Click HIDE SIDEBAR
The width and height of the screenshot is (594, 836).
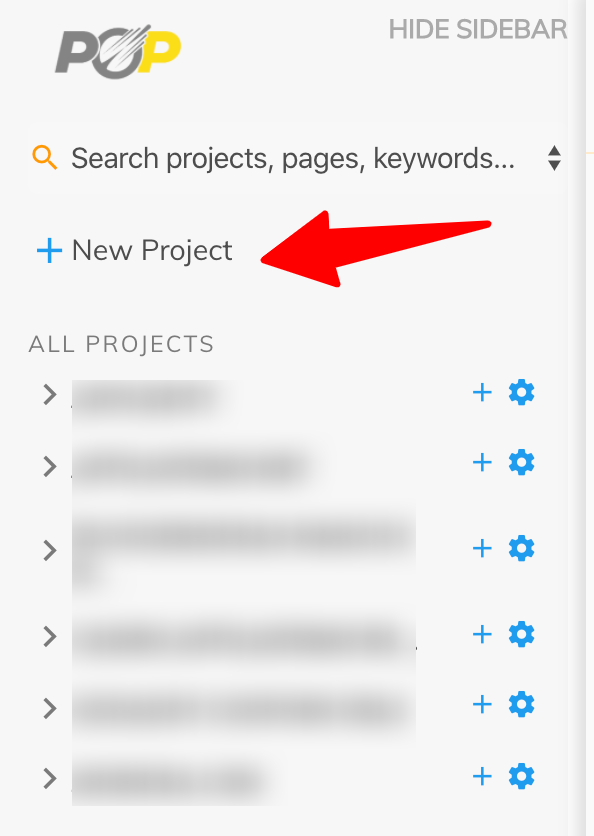click(x=477, y=30)
